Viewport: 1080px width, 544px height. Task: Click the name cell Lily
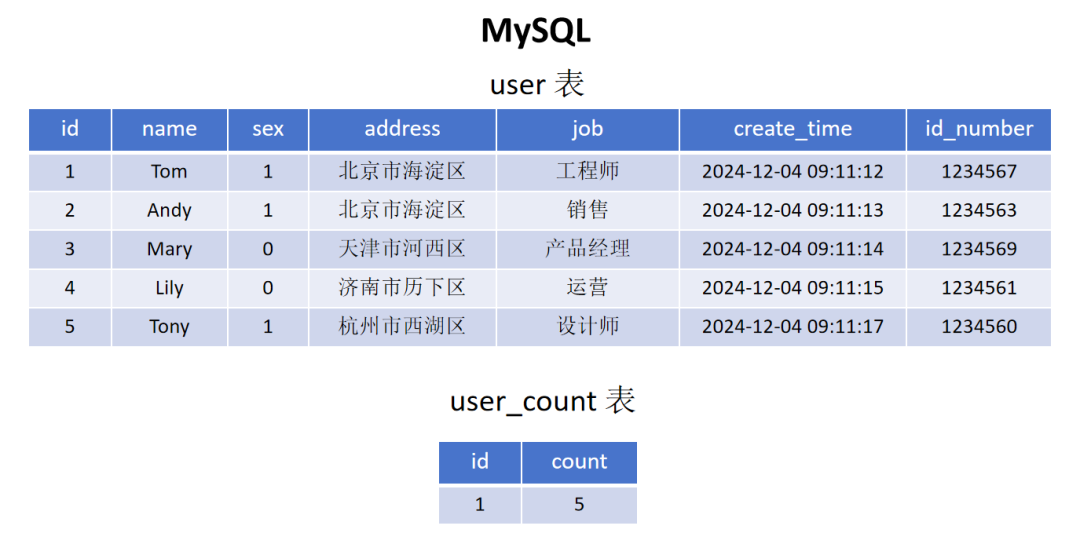[169, 288]
